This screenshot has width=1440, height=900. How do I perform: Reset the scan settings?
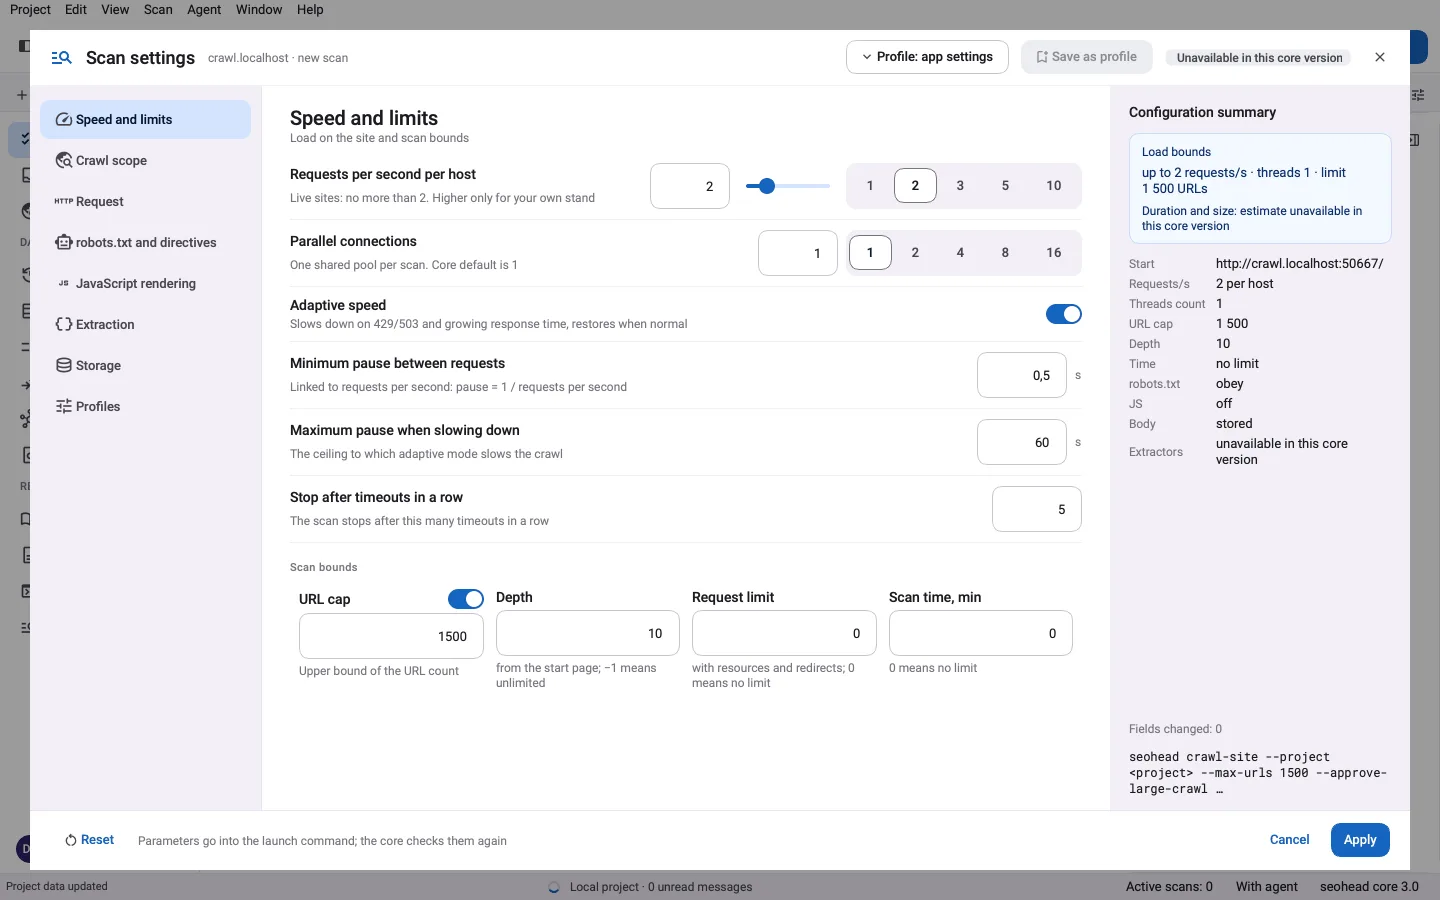click(x=89, y=840)
